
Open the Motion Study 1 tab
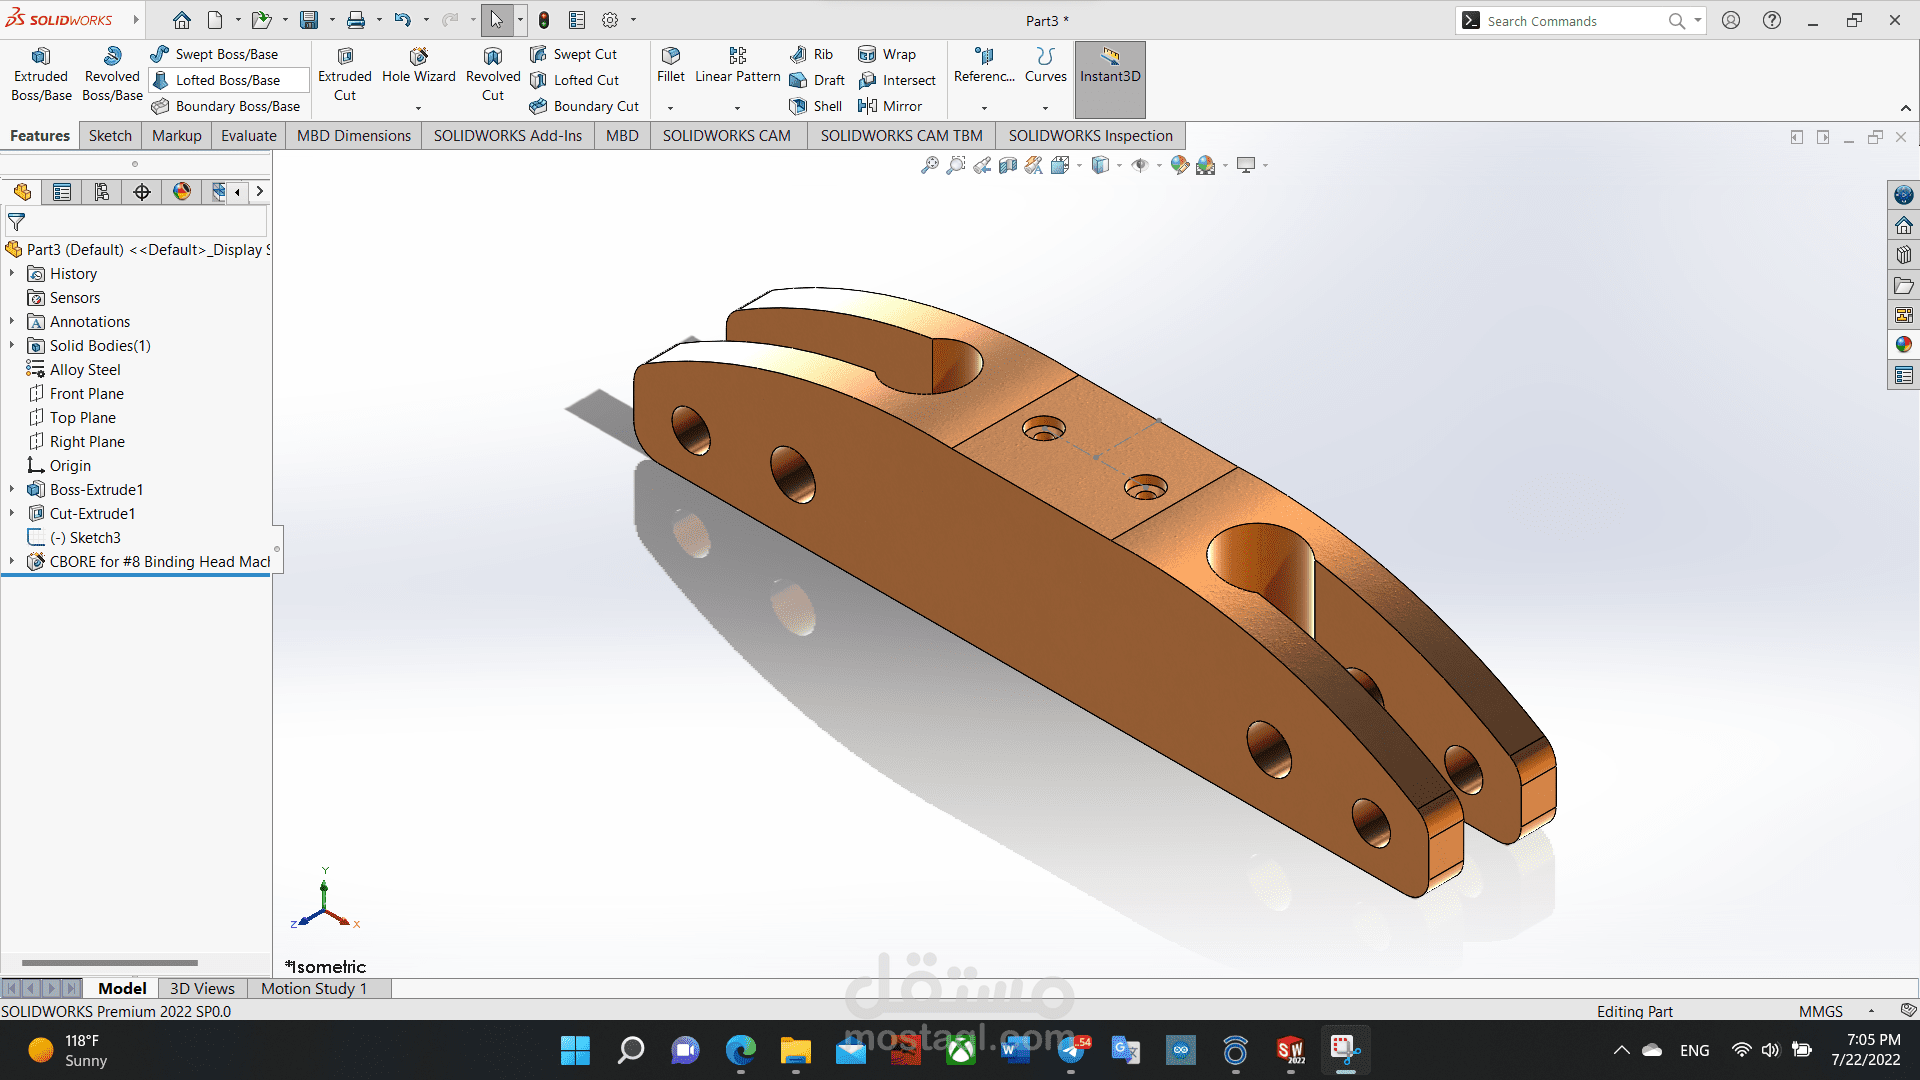[314, 988]
